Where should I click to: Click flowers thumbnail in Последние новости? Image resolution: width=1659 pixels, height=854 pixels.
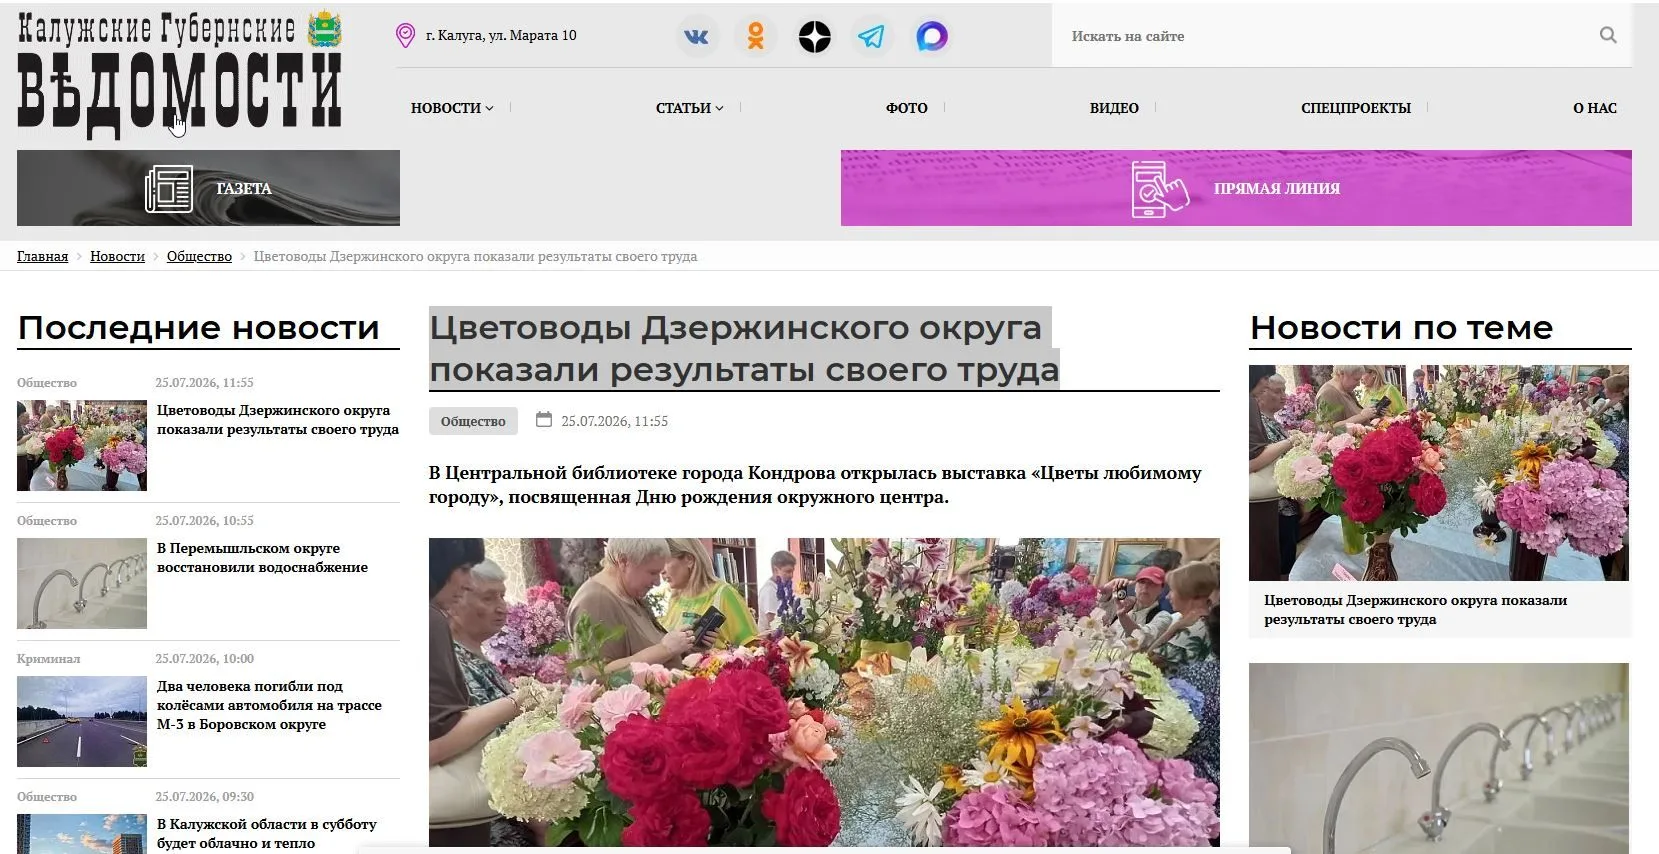[82, 446]
